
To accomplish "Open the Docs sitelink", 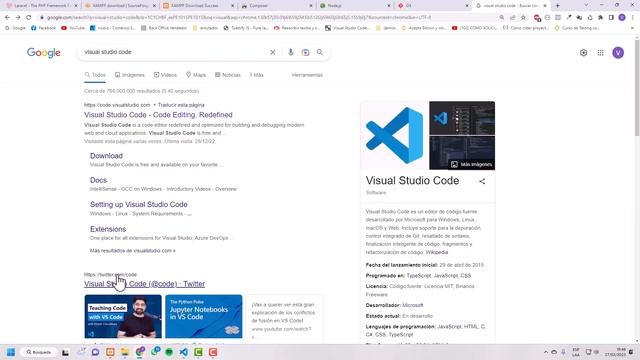I will 98,180.
